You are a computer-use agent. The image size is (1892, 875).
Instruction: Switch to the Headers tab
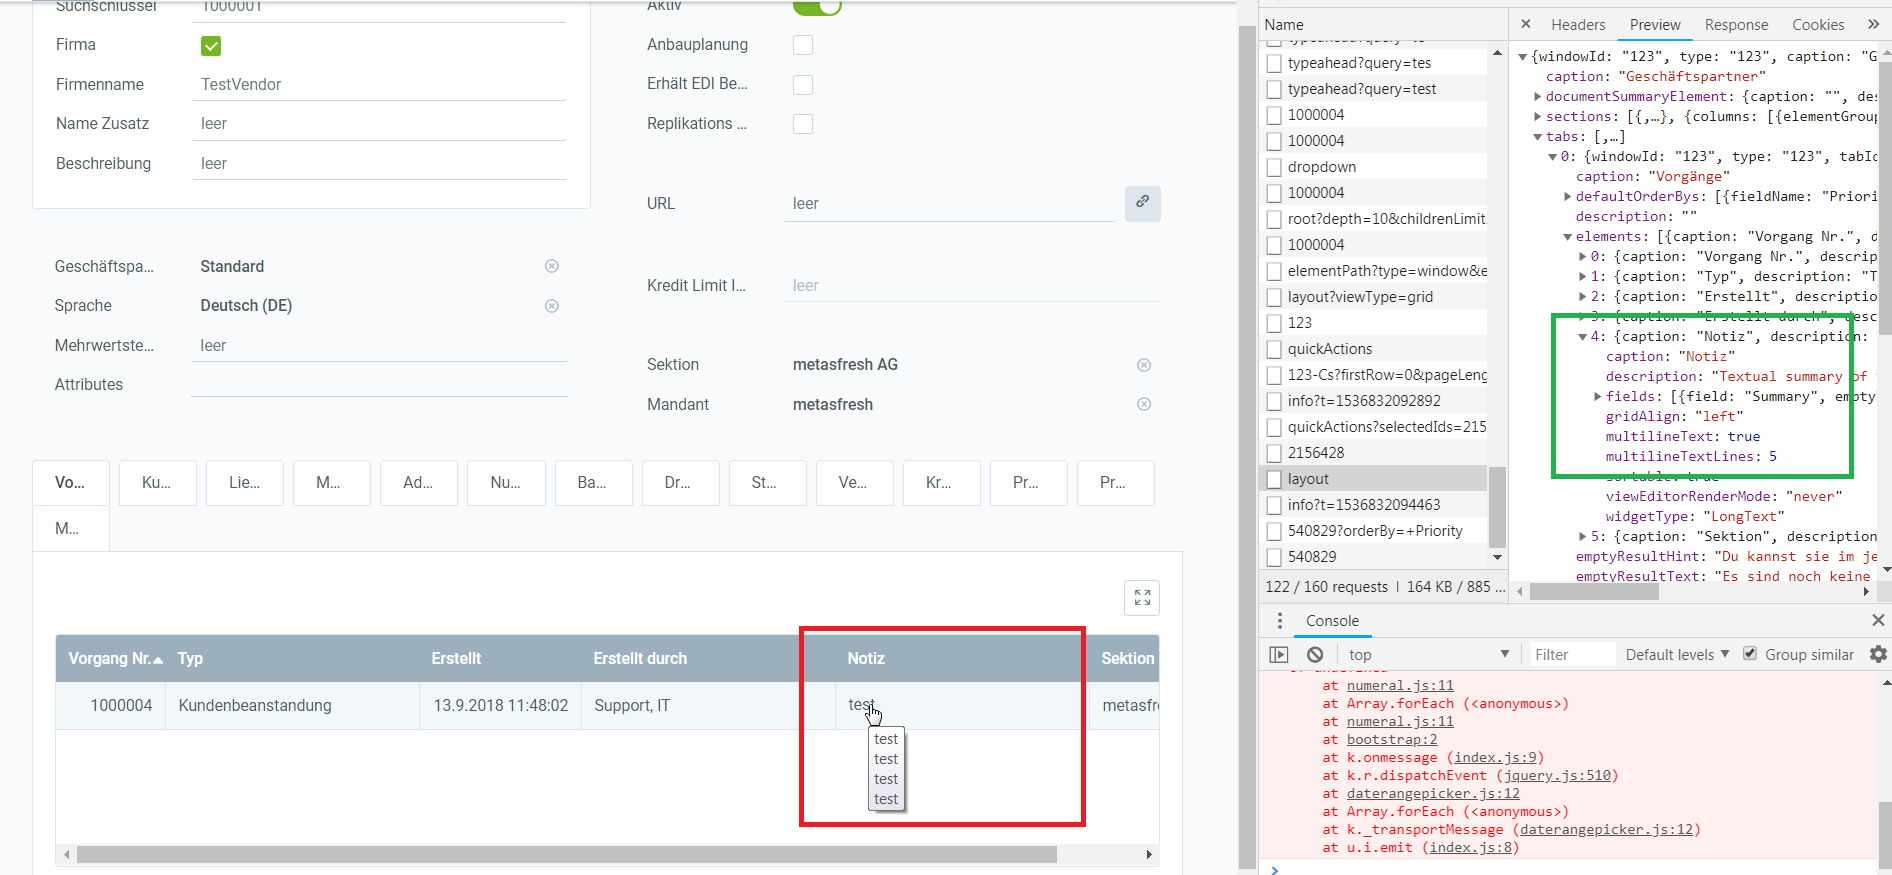pos(1578,25)
